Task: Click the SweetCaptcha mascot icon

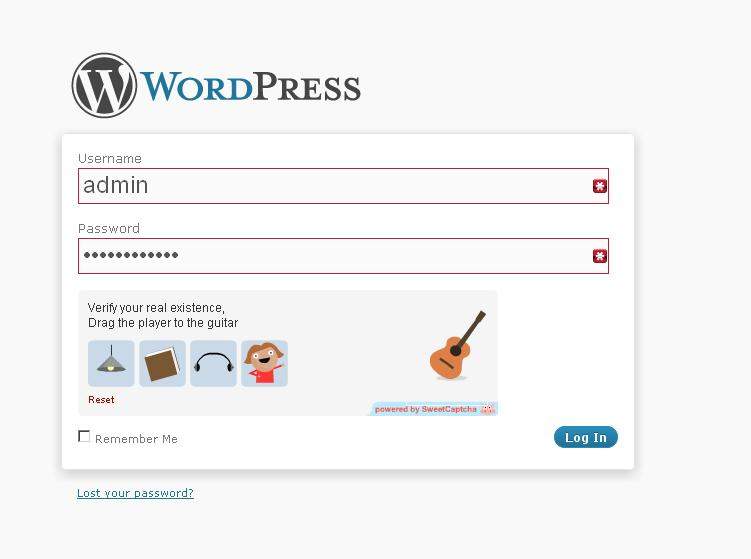Action: tap(488, 410)
